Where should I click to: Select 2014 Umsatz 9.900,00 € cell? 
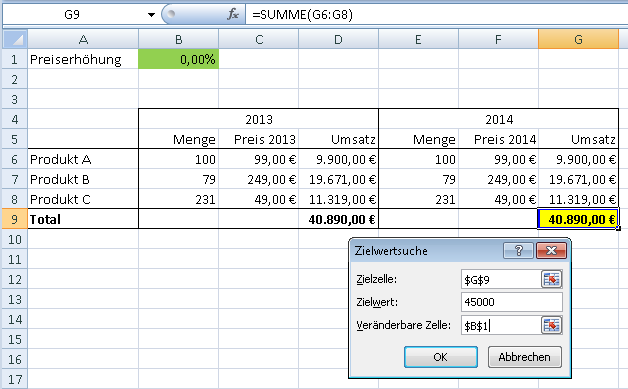click(x=578, y=159)
